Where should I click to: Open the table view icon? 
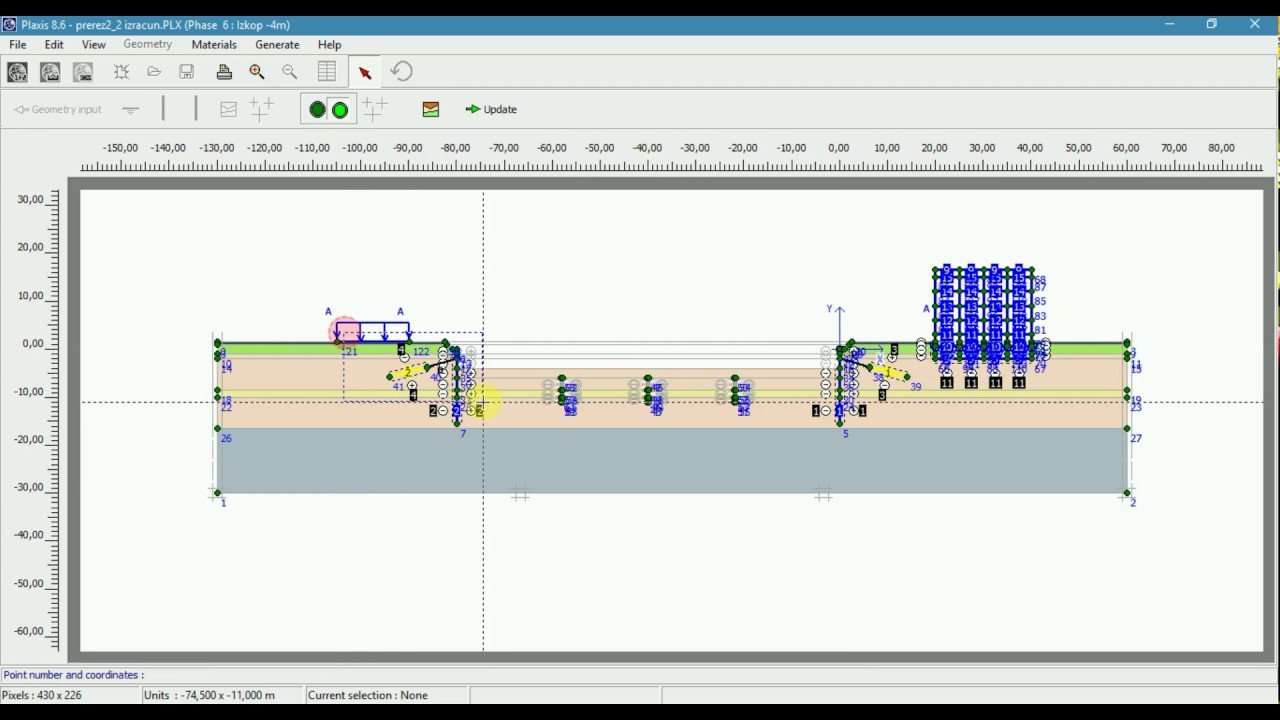[x=327, y=71]
